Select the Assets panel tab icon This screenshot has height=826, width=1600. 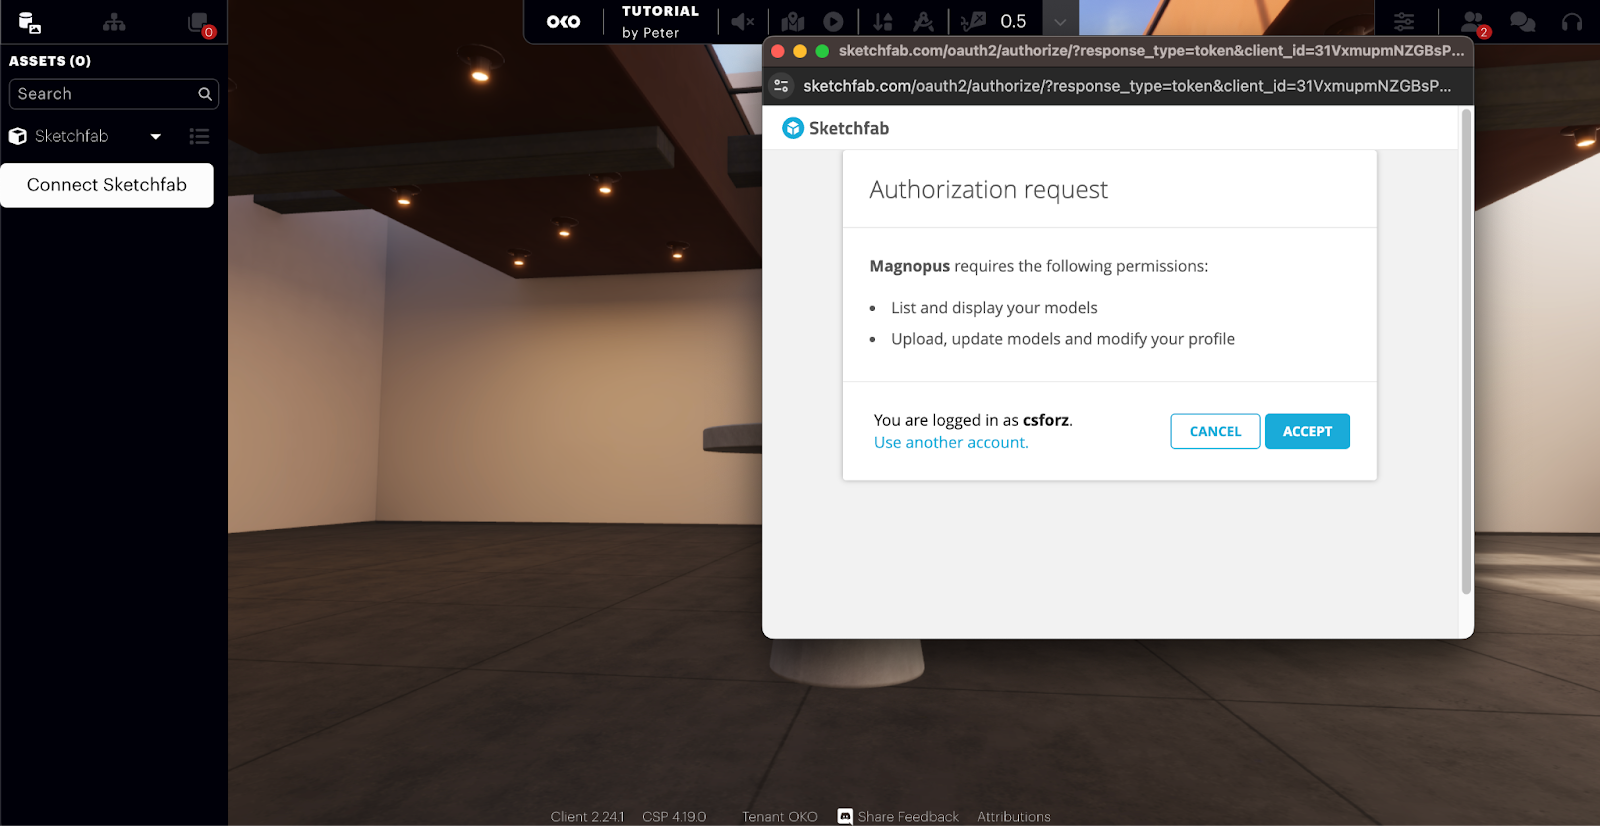pos(29,22)
